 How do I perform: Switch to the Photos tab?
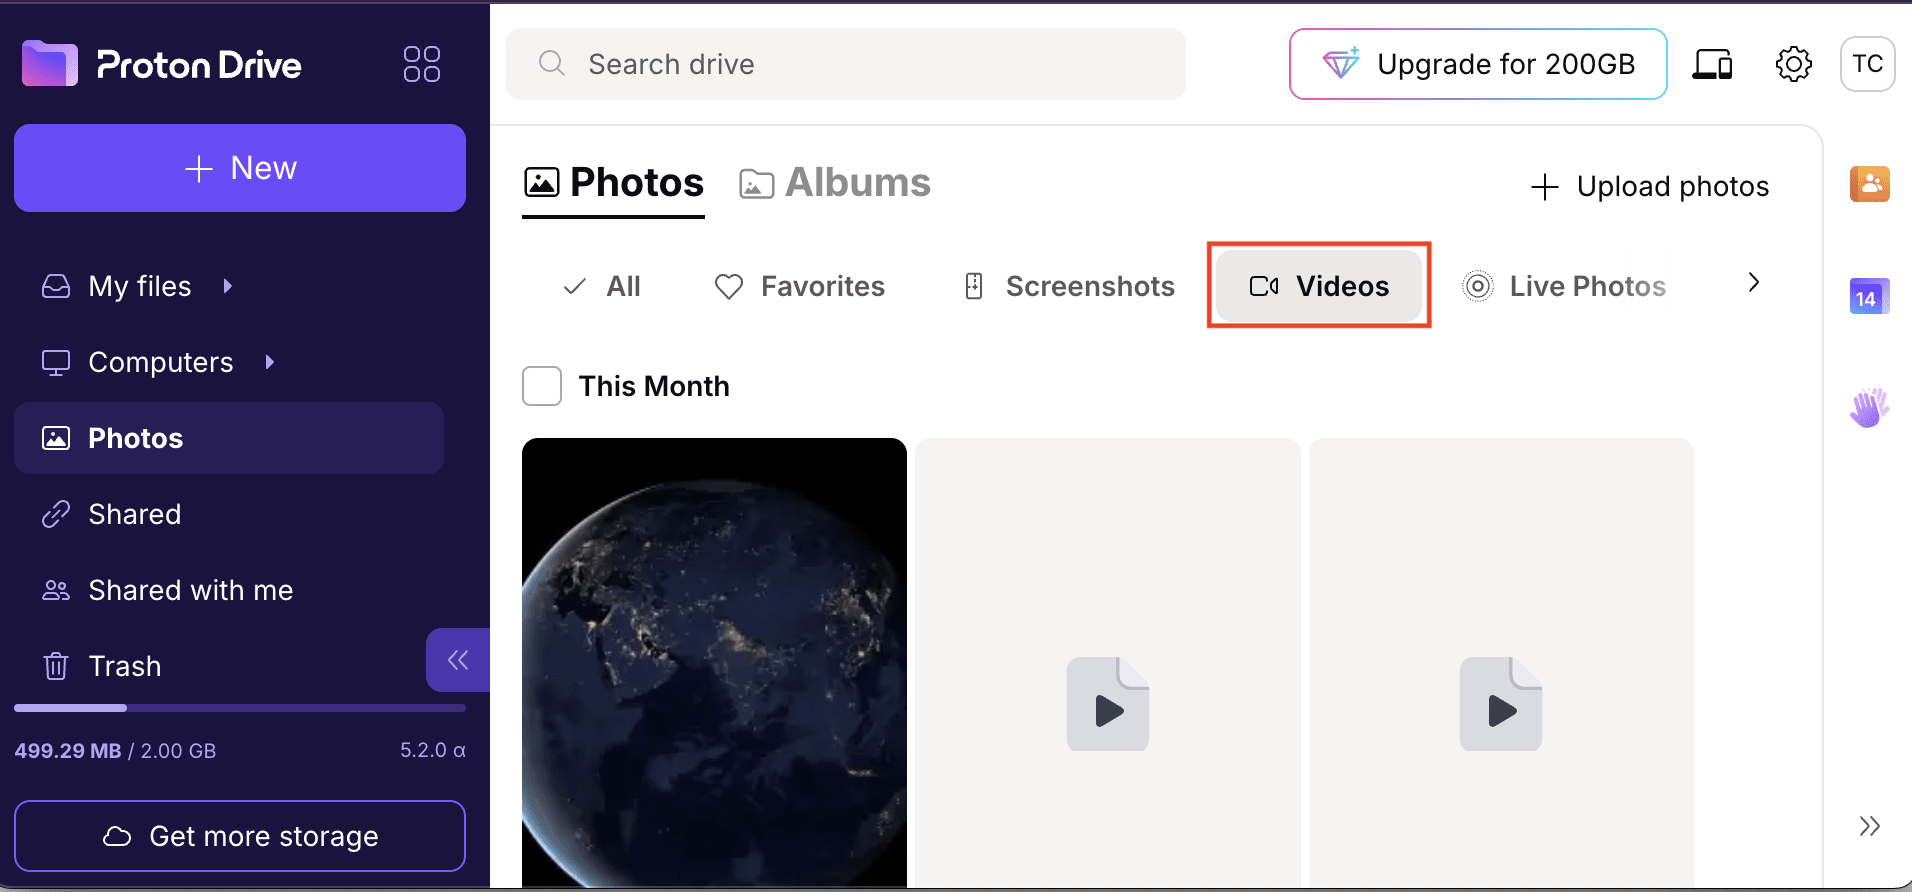coord(614,184)
